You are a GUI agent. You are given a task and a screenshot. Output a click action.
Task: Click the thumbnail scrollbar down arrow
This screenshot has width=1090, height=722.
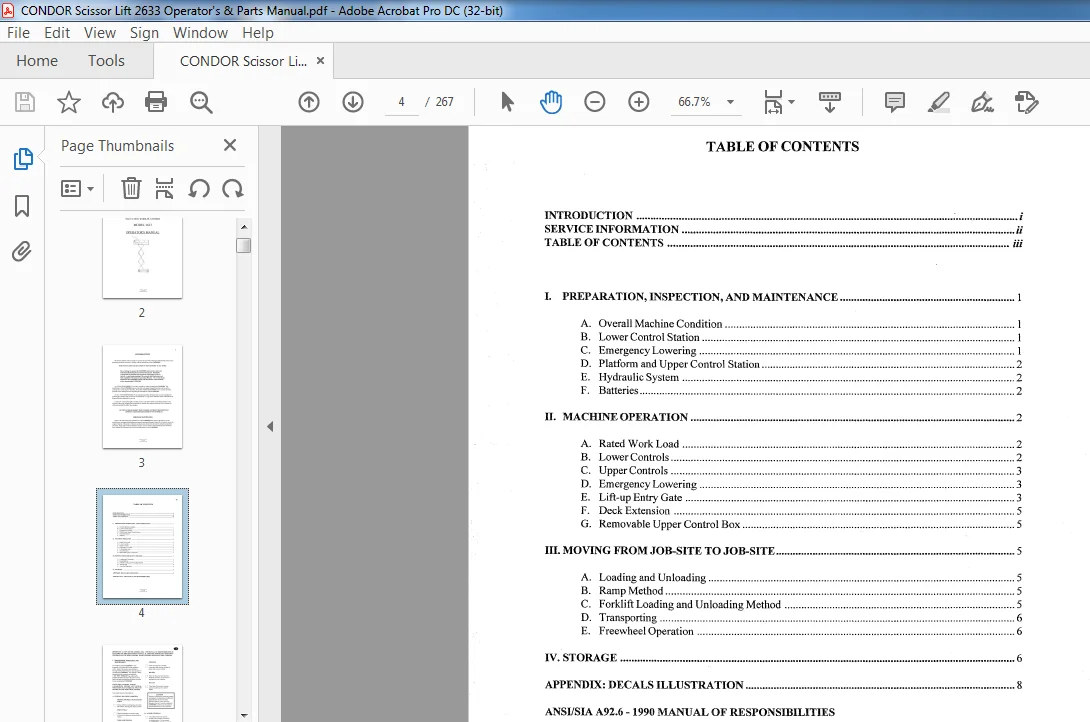(243, 715)
